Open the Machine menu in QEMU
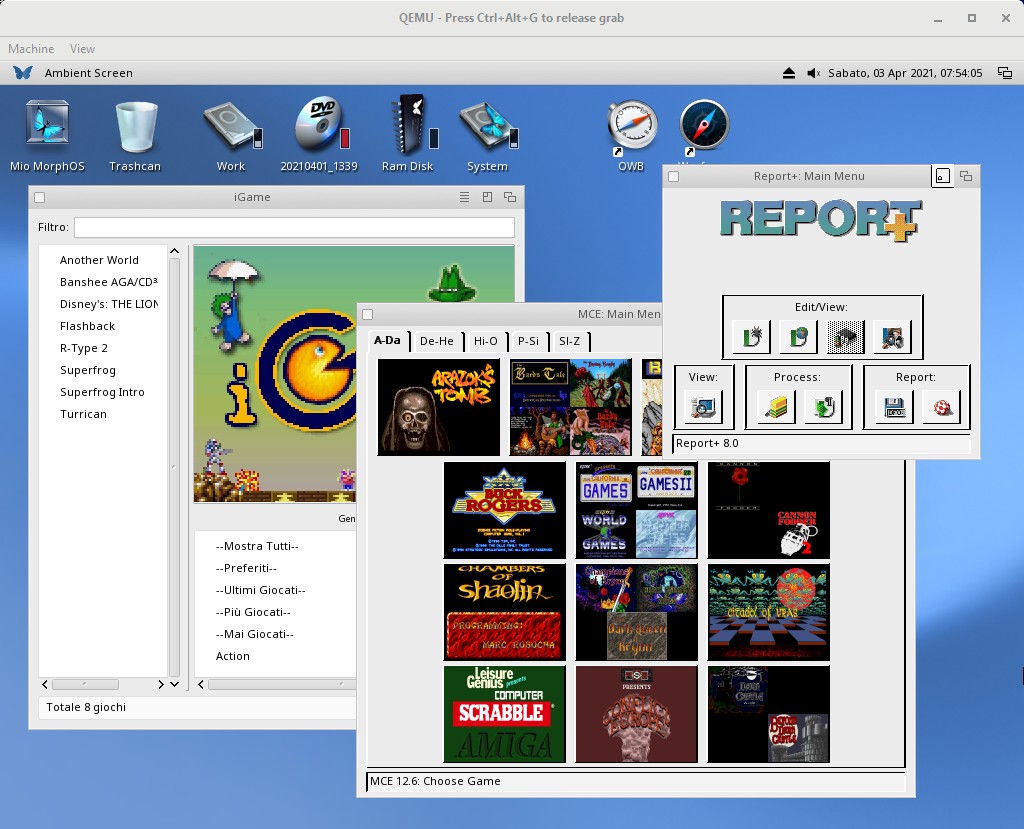 tap(31, 48)
